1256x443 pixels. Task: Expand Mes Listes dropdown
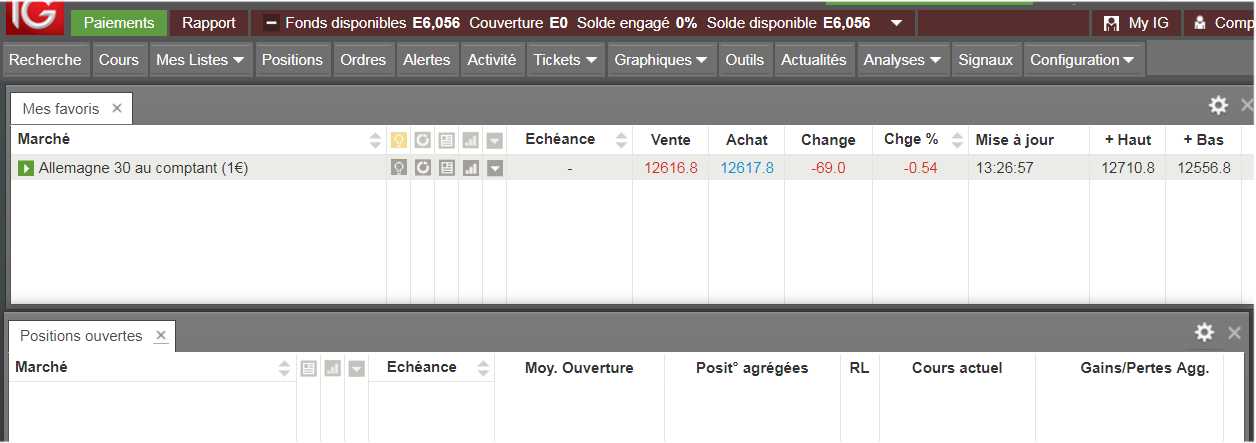200,60
